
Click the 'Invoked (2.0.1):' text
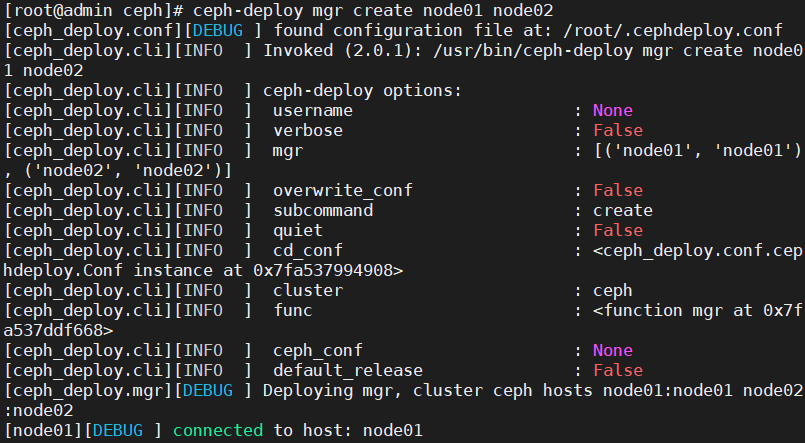(x=343, y=50)
